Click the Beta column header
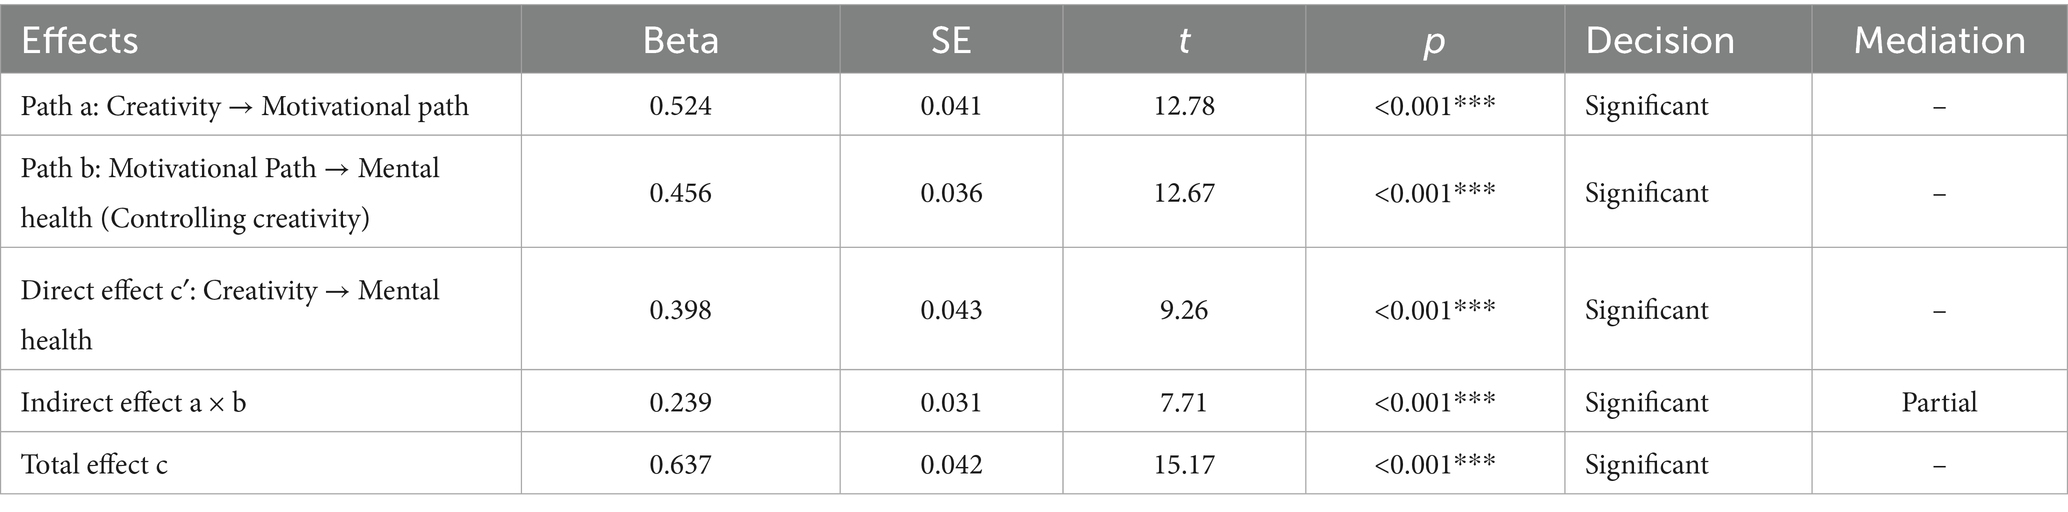The height and width of the screenshot is (512, 2068). coord(680,40)
